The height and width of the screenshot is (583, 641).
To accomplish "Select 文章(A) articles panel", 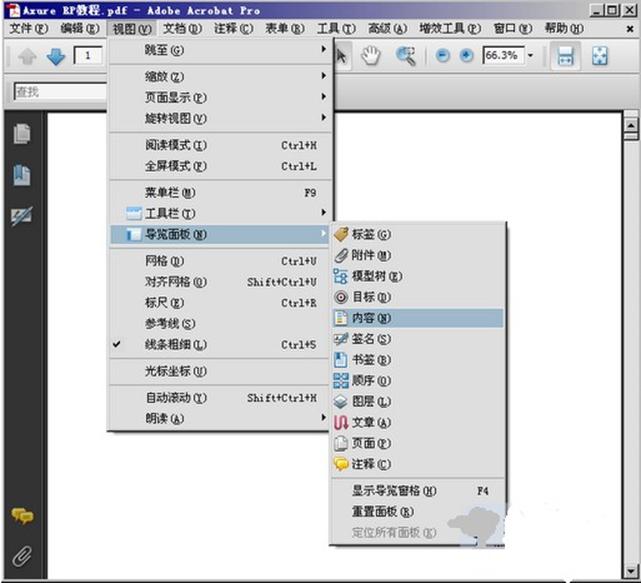I will [417, 422].
